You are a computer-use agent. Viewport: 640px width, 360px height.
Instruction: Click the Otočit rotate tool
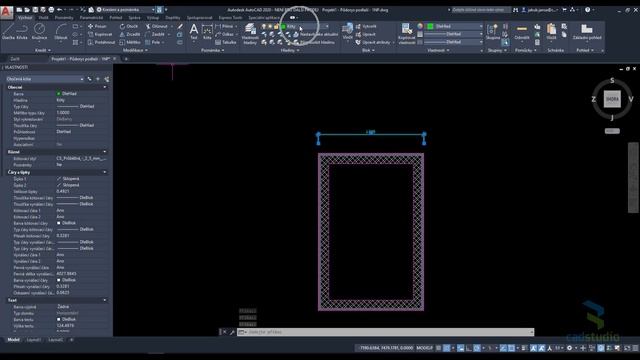point(129,26)
